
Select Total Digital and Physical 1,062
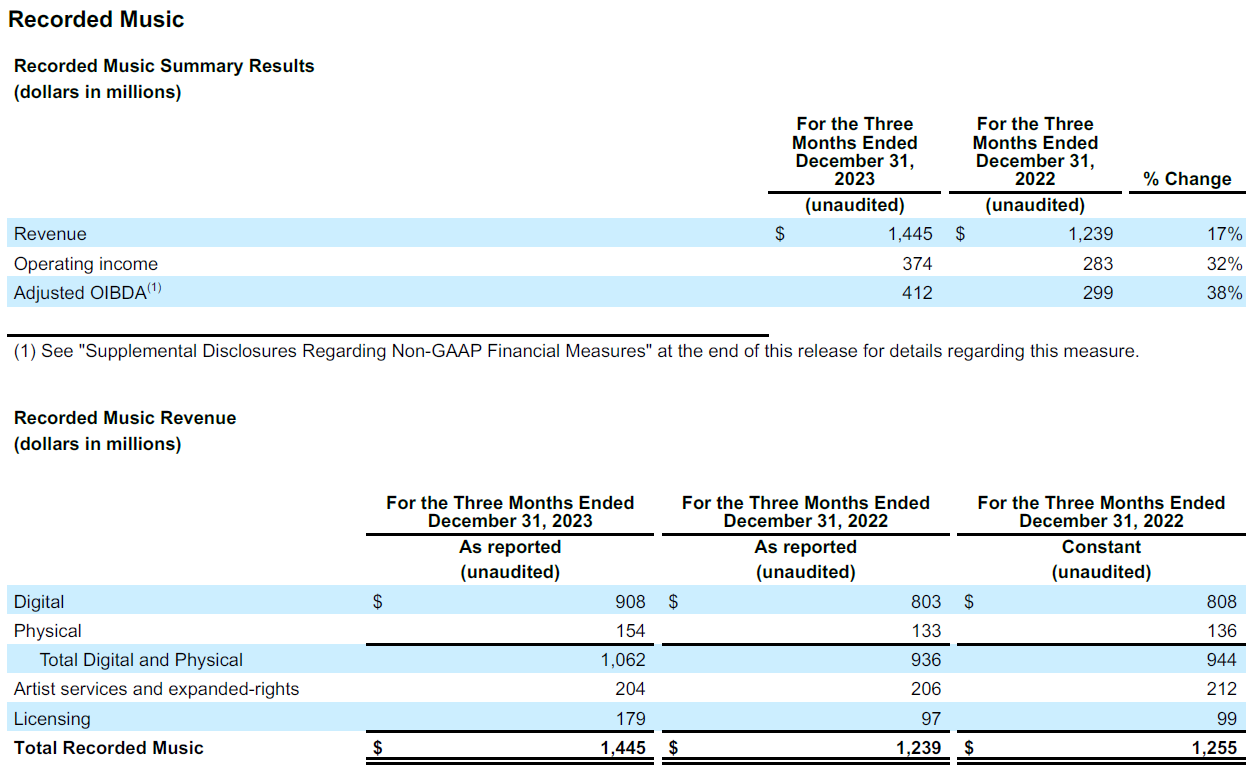[x=623, y=660]
